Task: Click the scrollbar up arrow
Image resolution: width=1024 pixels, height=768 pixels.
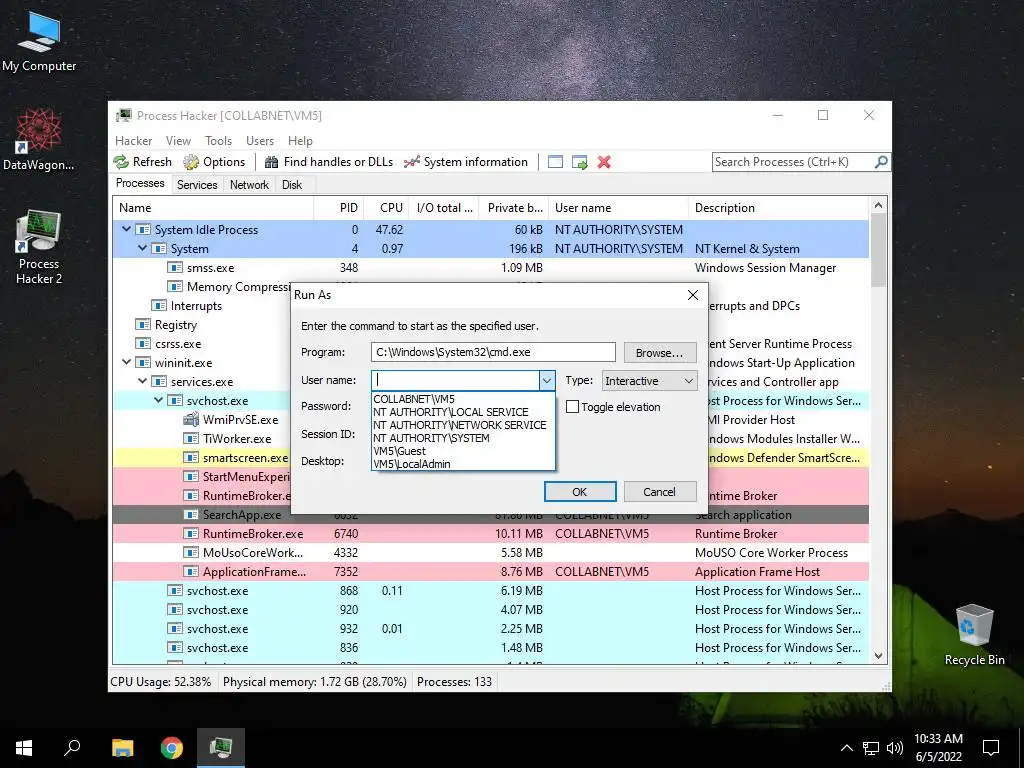Action: click(878, 205)
